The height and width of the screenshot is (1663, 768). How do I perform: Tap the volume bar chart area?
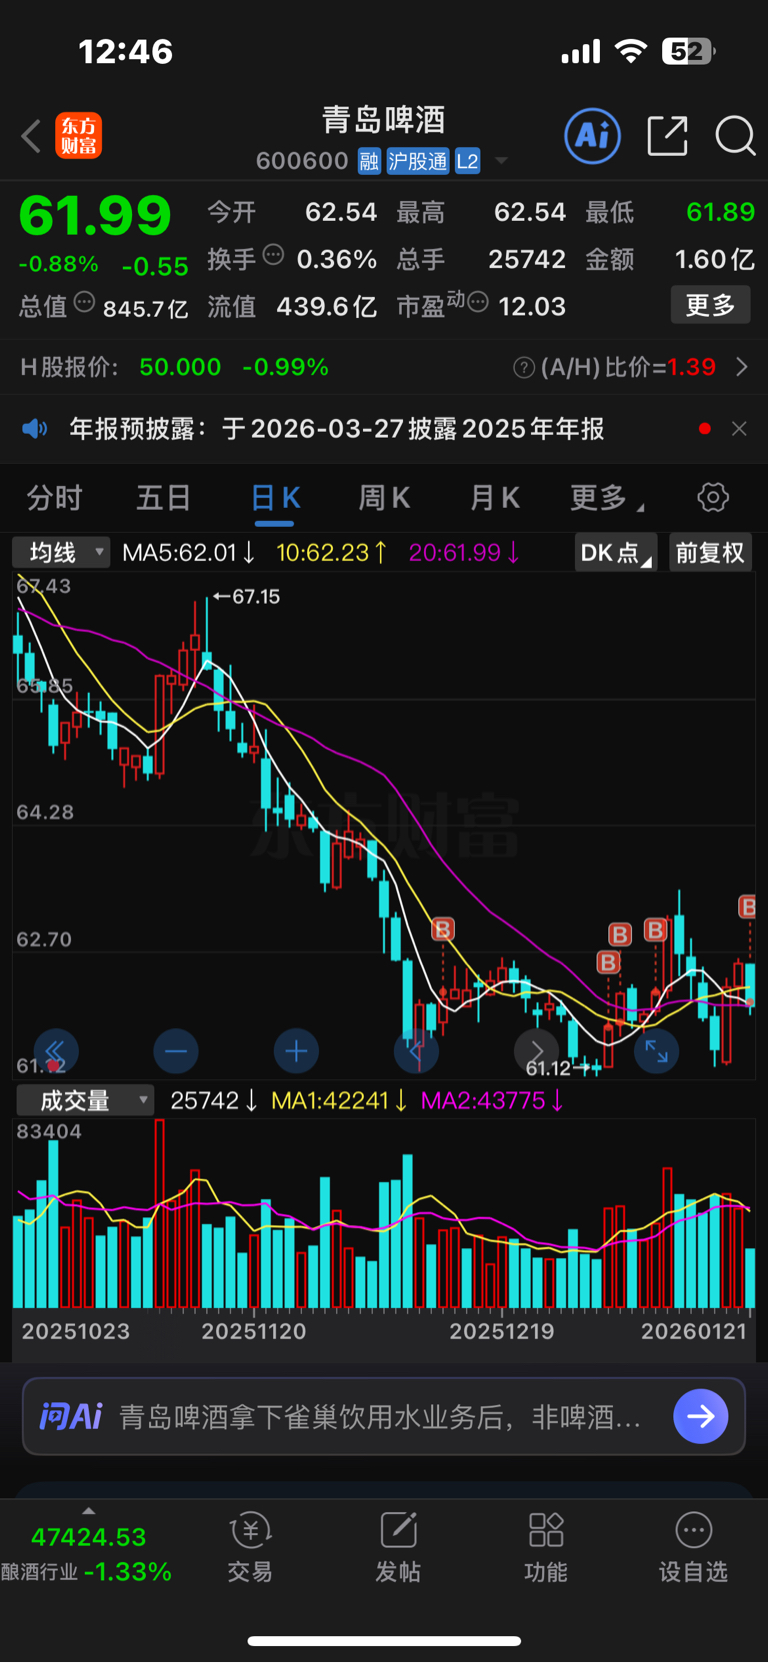point(384,1214)
